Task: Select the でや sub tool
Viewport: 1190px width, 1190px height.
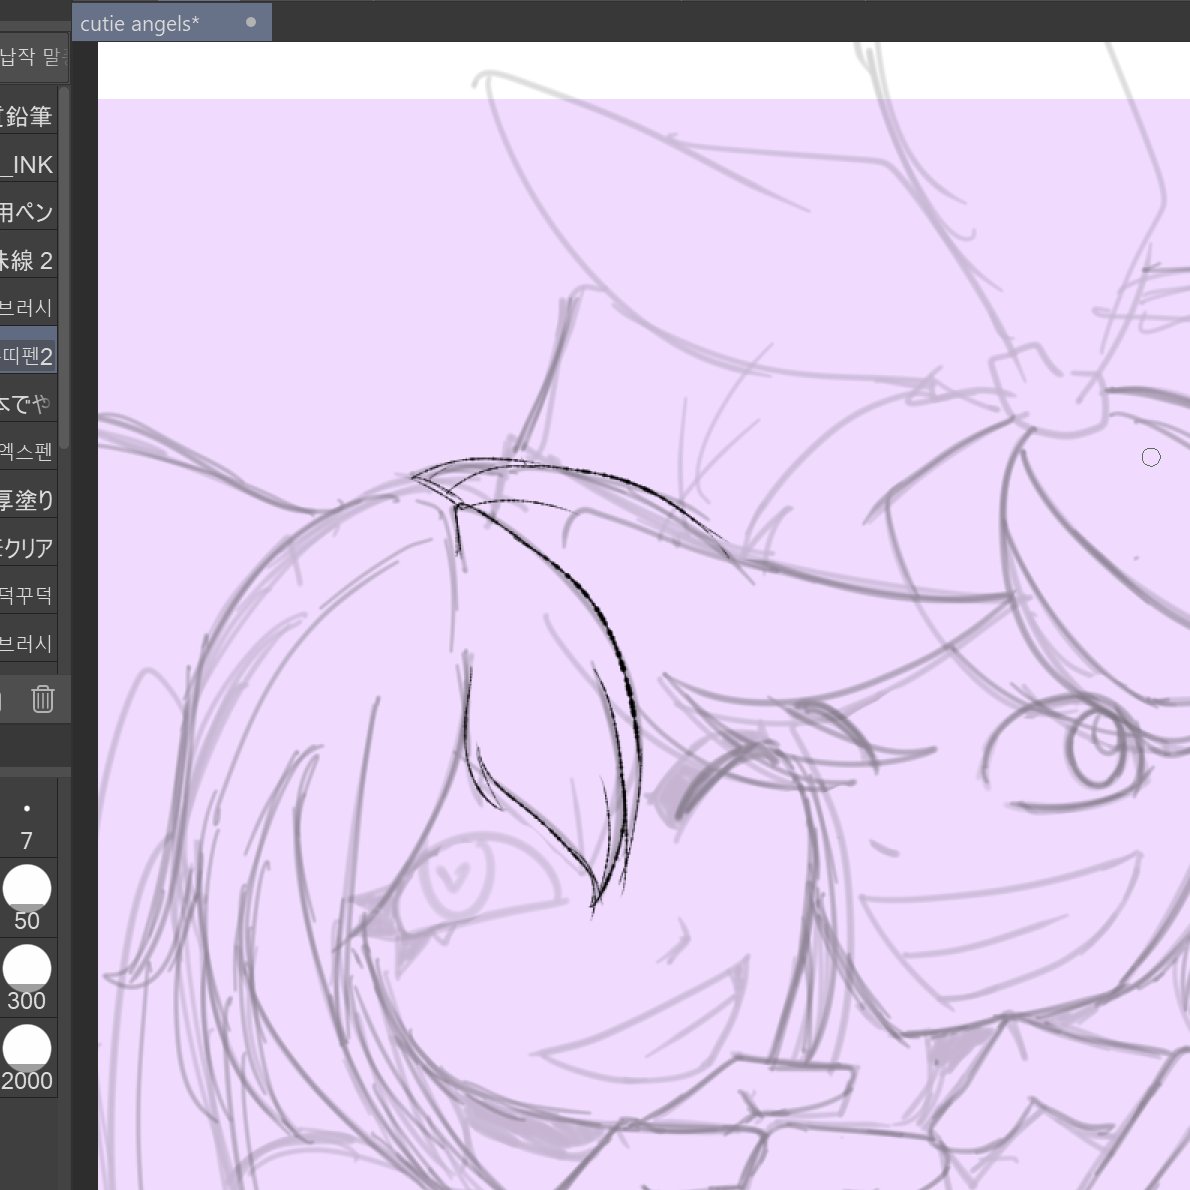Action: pyautogui.click(x=28, y=403)
